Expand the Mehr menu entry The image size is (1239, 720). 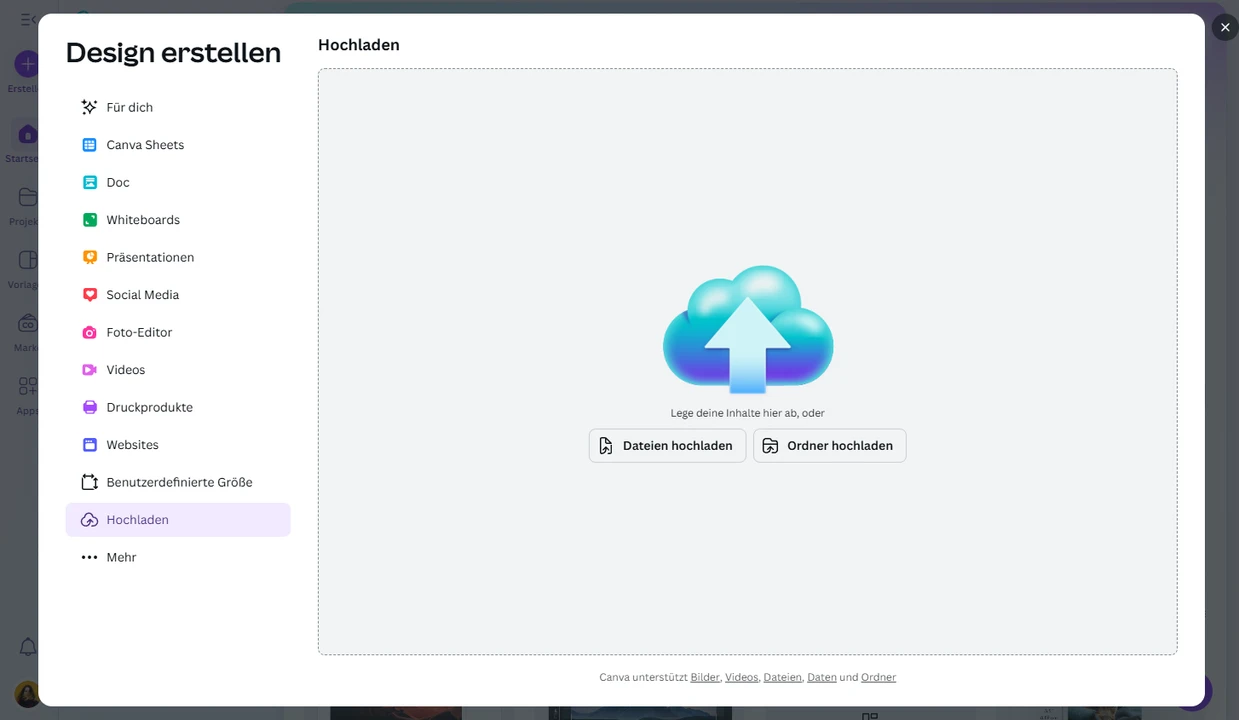pyautogui.click(x=178, y=557)
